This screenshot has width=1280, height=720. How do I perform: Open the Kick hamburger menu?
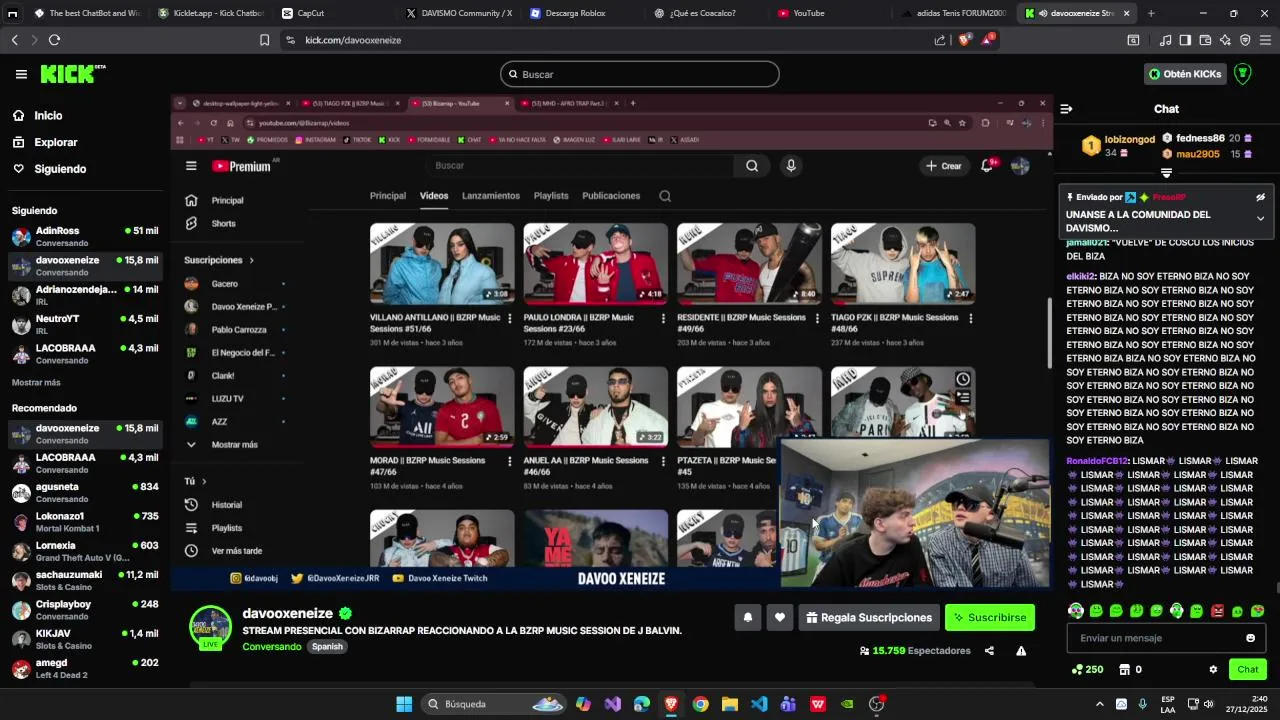pos(21,74)
